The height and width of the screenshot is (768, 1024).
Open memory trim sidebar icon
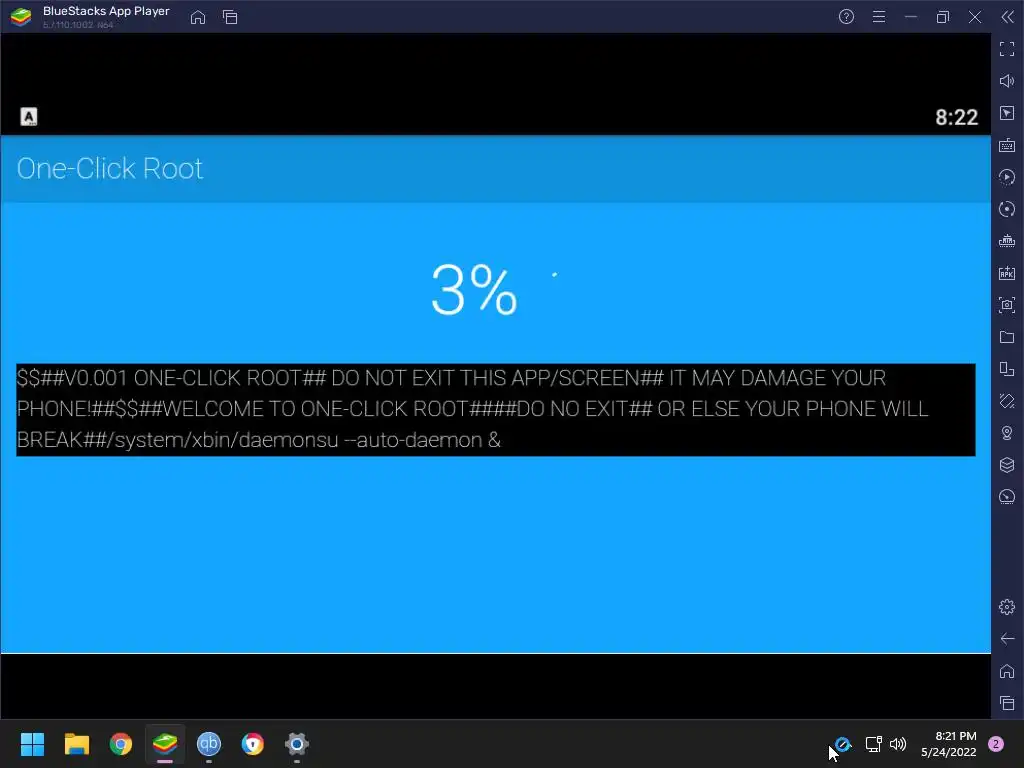[1007, 241]
